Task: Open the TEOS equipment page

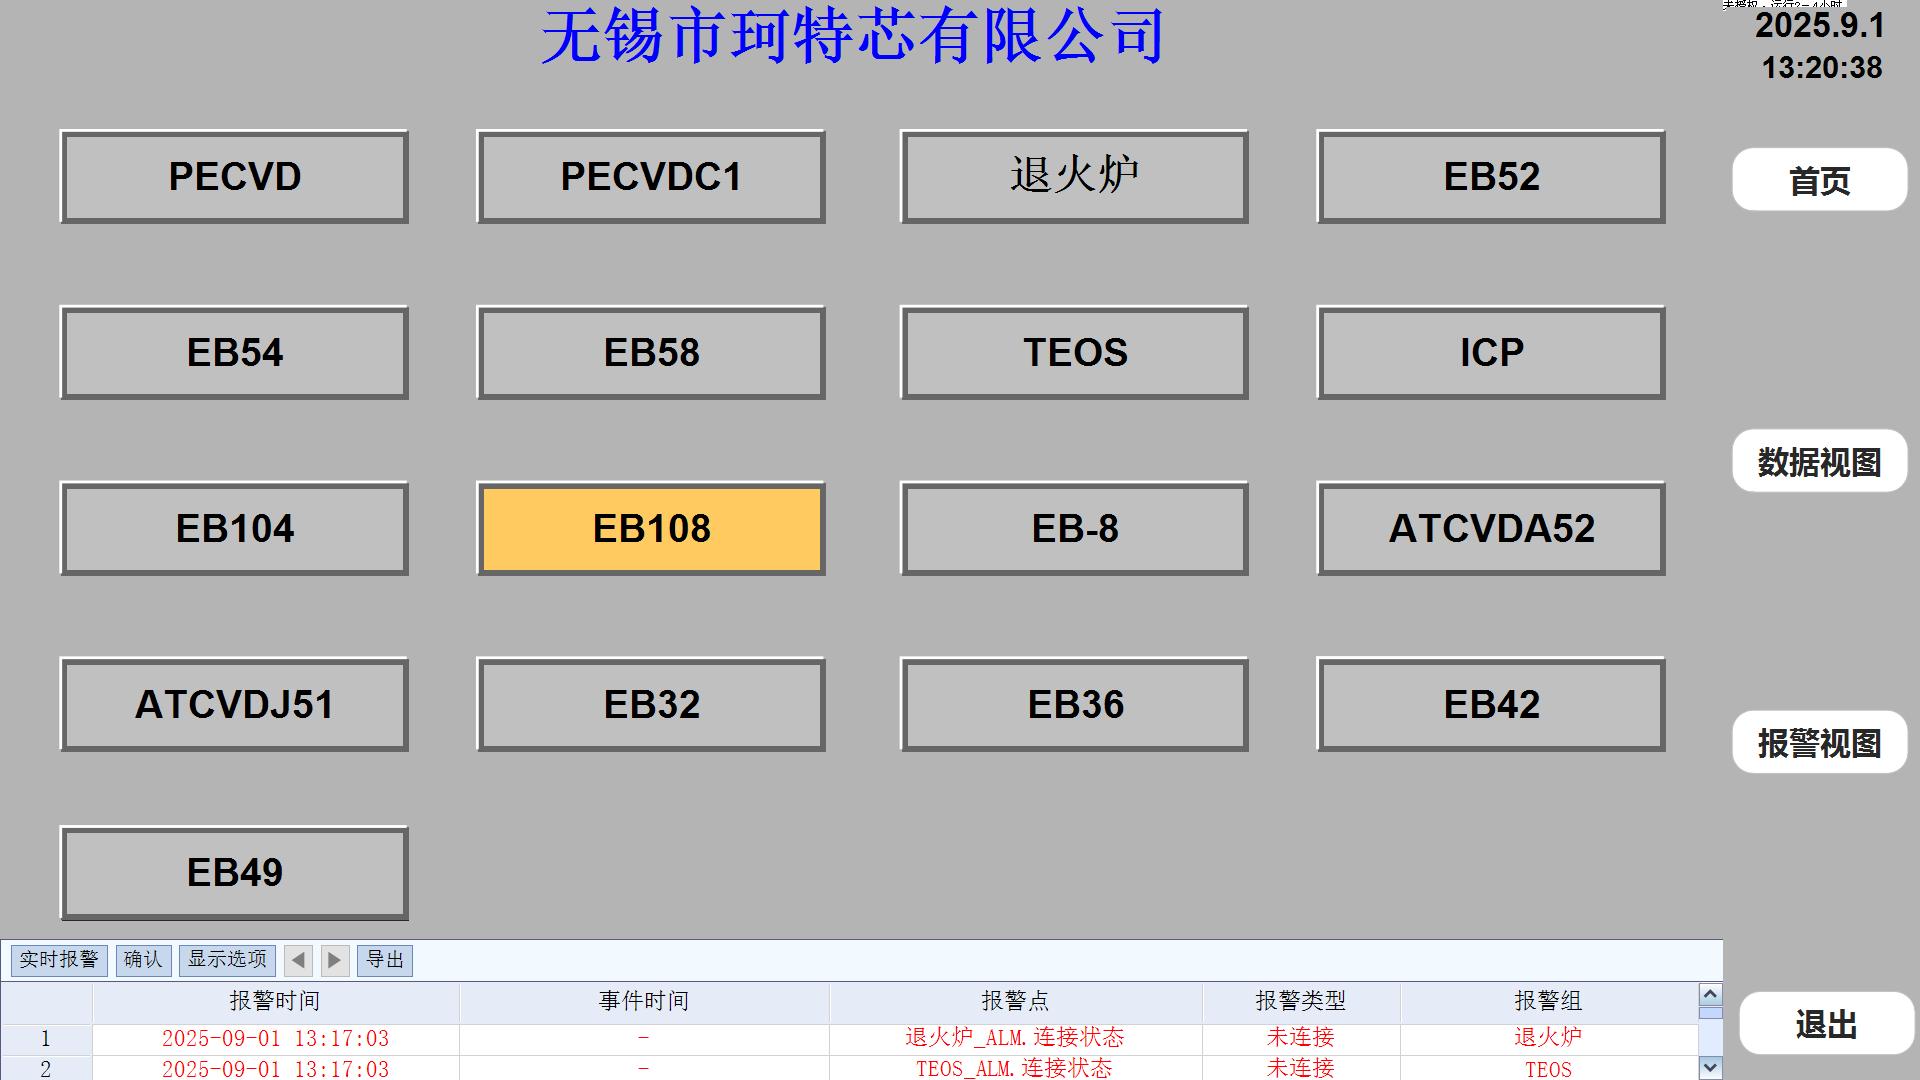Action: coord(1074,353)
